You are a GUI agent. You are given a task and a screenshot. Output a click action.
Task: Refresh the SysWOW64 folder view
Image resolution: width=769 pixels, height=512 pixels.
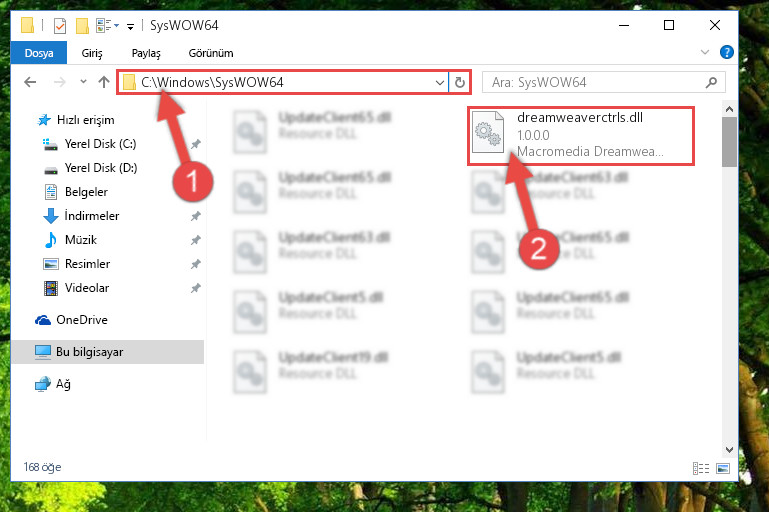click(x=460, y=82)
